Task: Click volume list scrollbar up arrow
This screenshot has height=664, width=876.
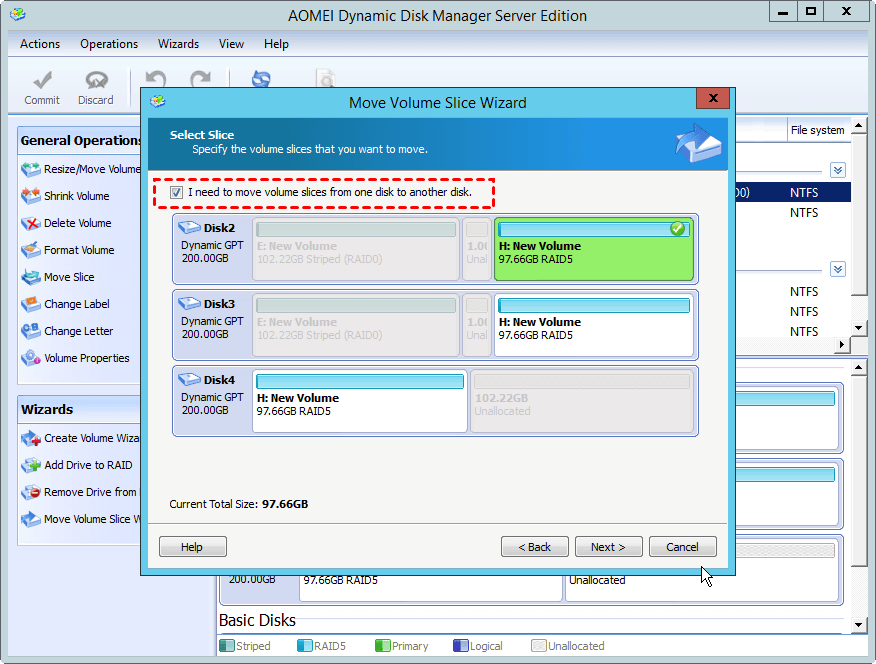Action: (x=859, y=125)
